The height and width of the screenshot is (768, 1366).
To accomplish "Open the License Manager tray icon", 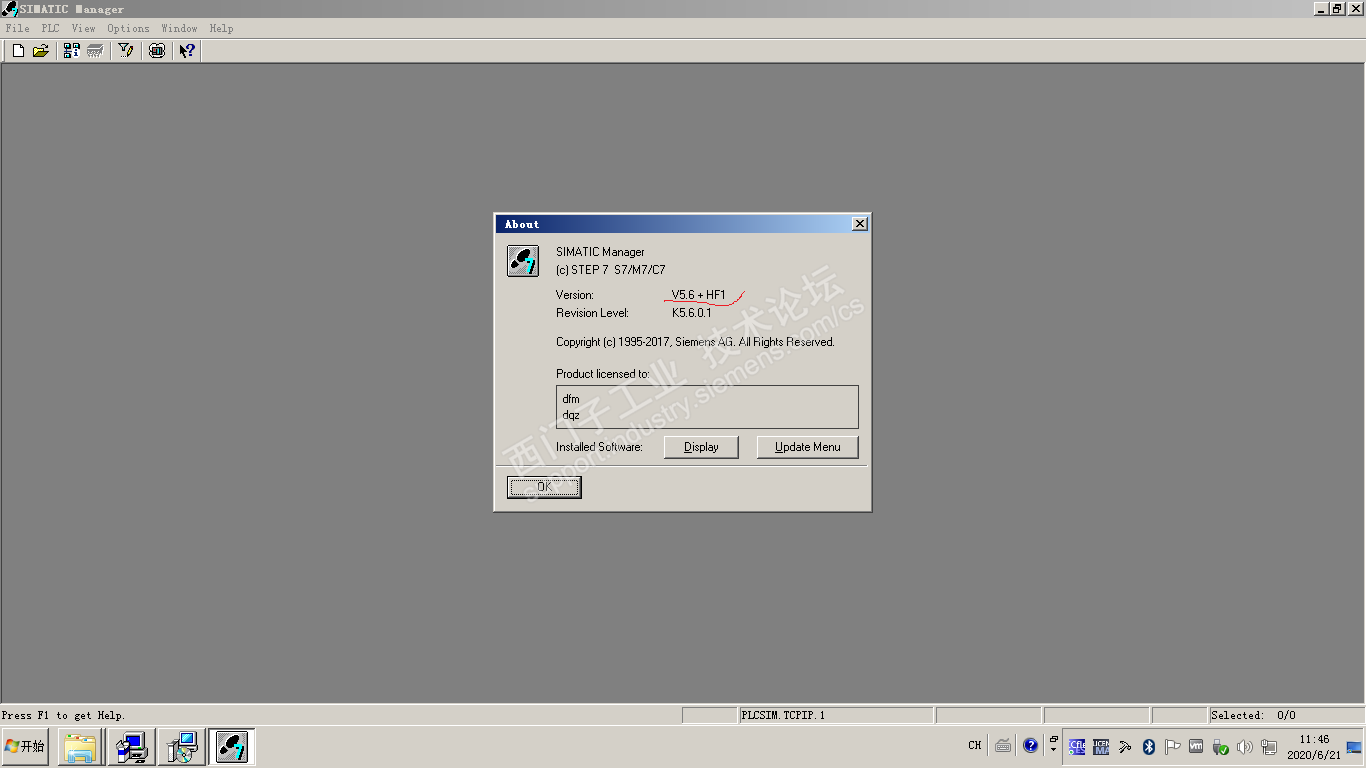I will pyautogui.click(x=1101, y=746).
